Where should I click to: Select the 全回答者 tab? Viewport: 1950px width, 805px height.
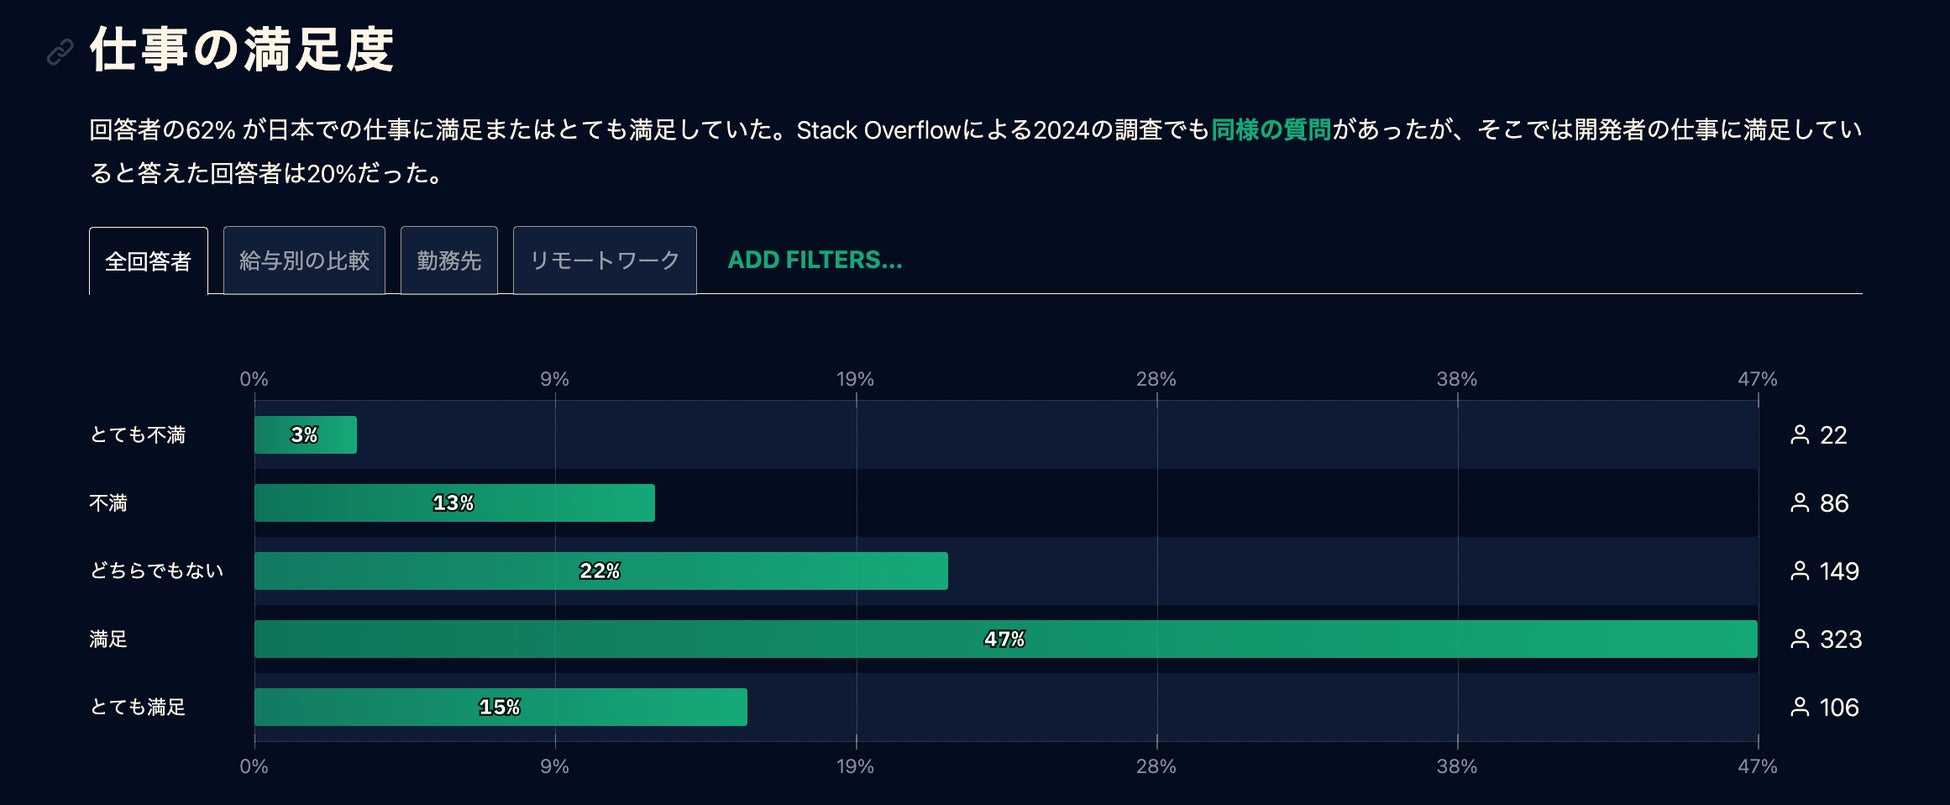click(x=148, y=261)
